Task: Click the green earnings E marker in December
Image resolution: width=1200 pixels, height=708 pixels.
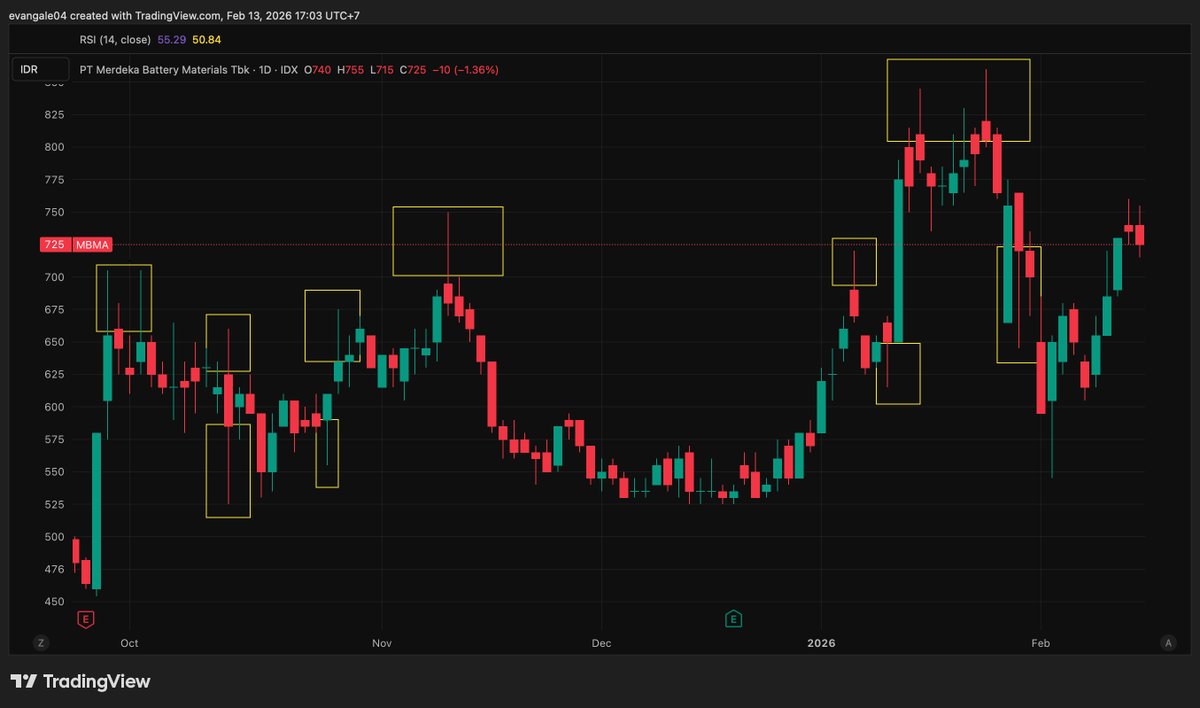Action: coord(733,620)
